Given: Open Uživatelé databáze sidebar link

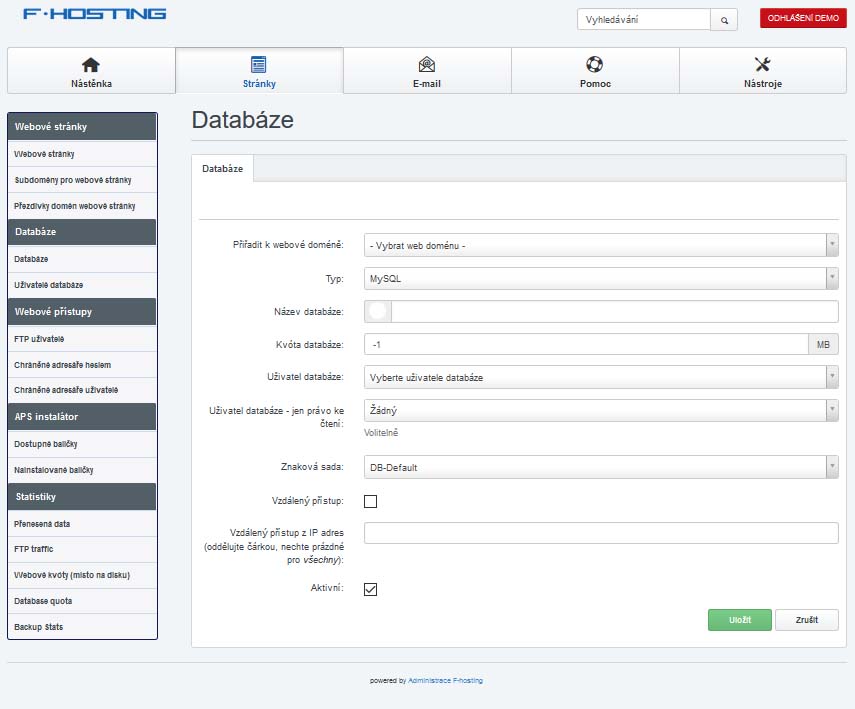Looking at the screenshot, I should coord(82,285).
